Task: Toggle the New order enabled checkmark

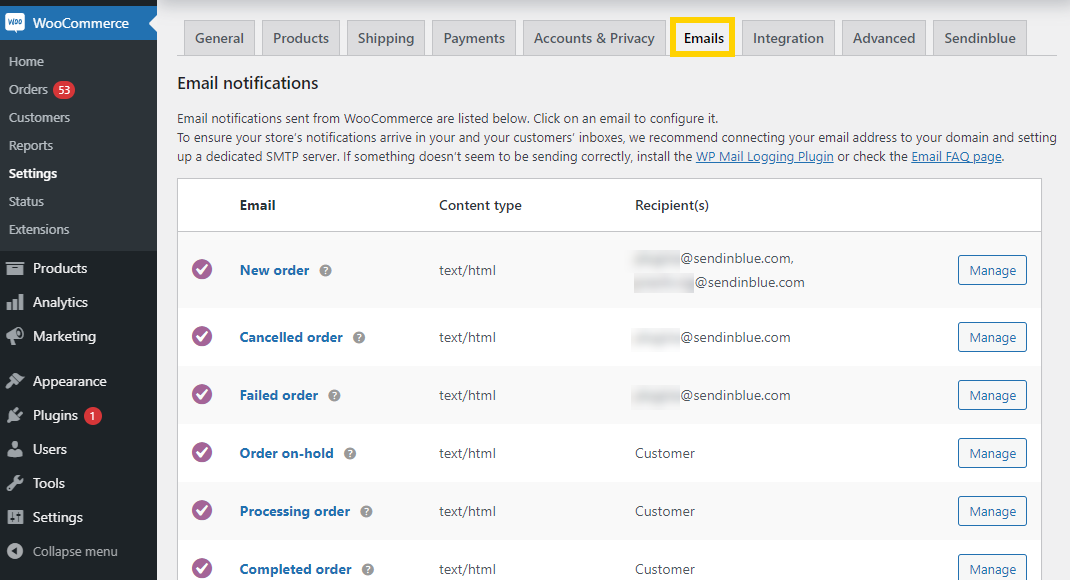Action: tap(202, 269)
